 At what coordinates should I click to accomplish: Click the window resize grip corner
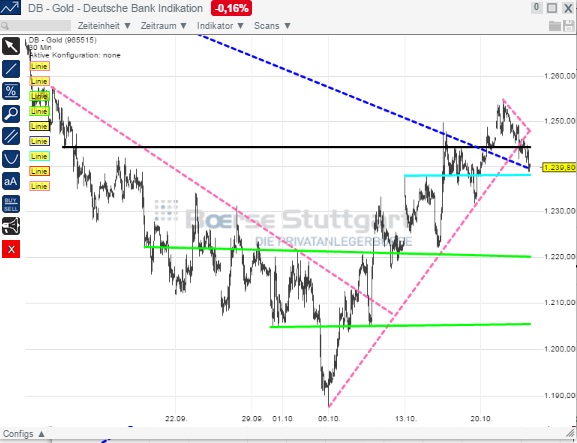[571, 432]
